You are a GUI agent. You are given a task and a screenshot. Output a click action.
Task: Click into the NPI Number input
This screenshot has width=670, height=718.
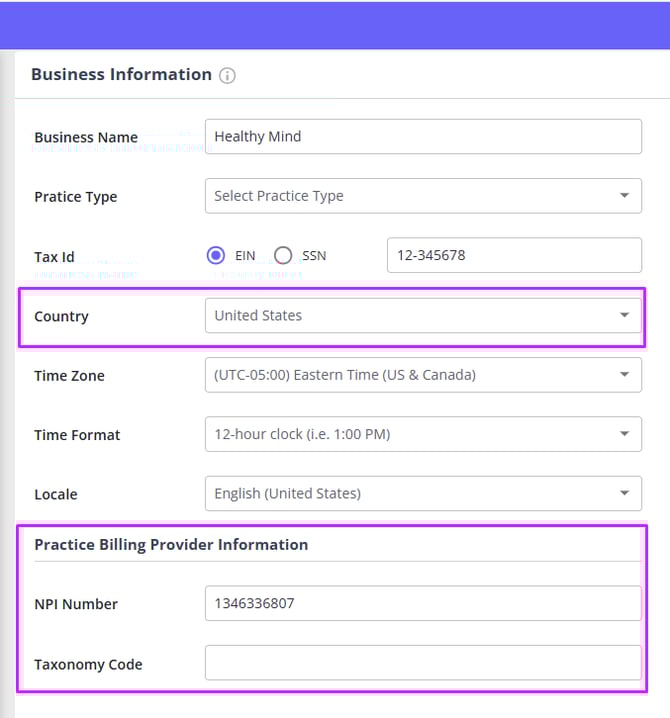pos(422,603)
